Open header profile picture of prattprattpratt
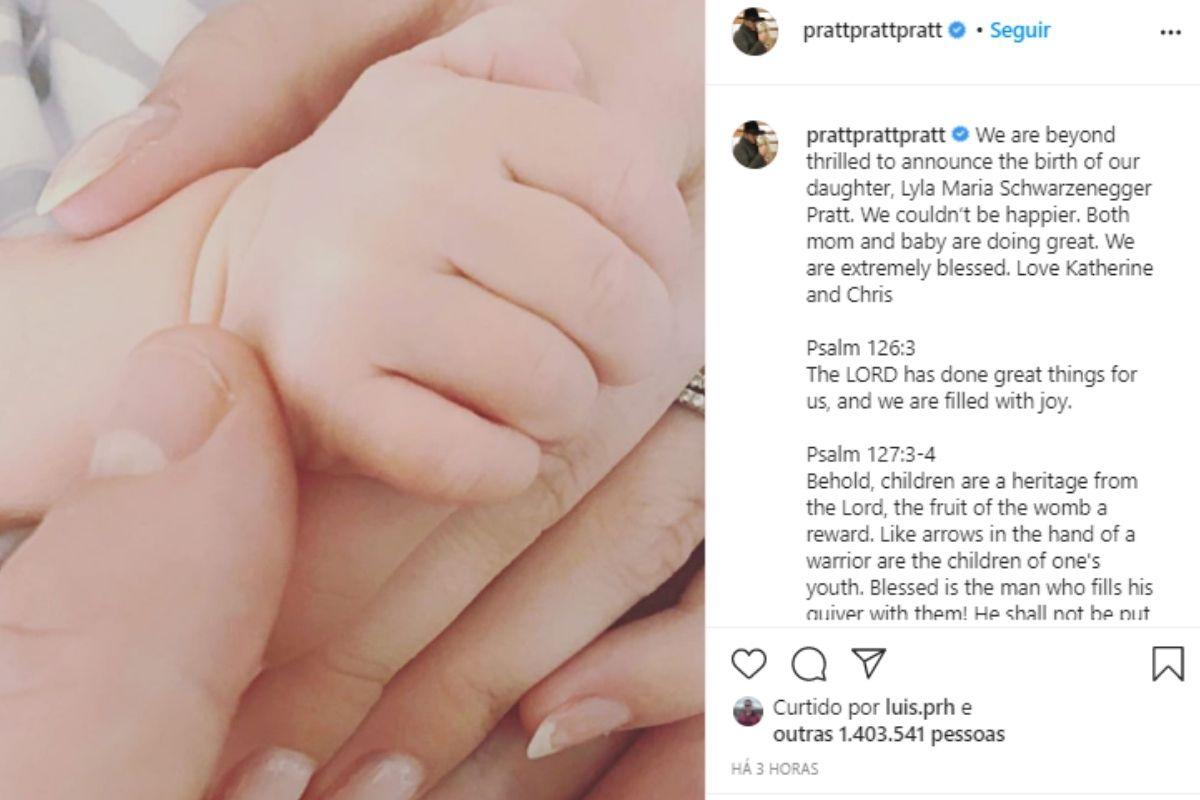The image size is (1200, 800). point(755,31)
